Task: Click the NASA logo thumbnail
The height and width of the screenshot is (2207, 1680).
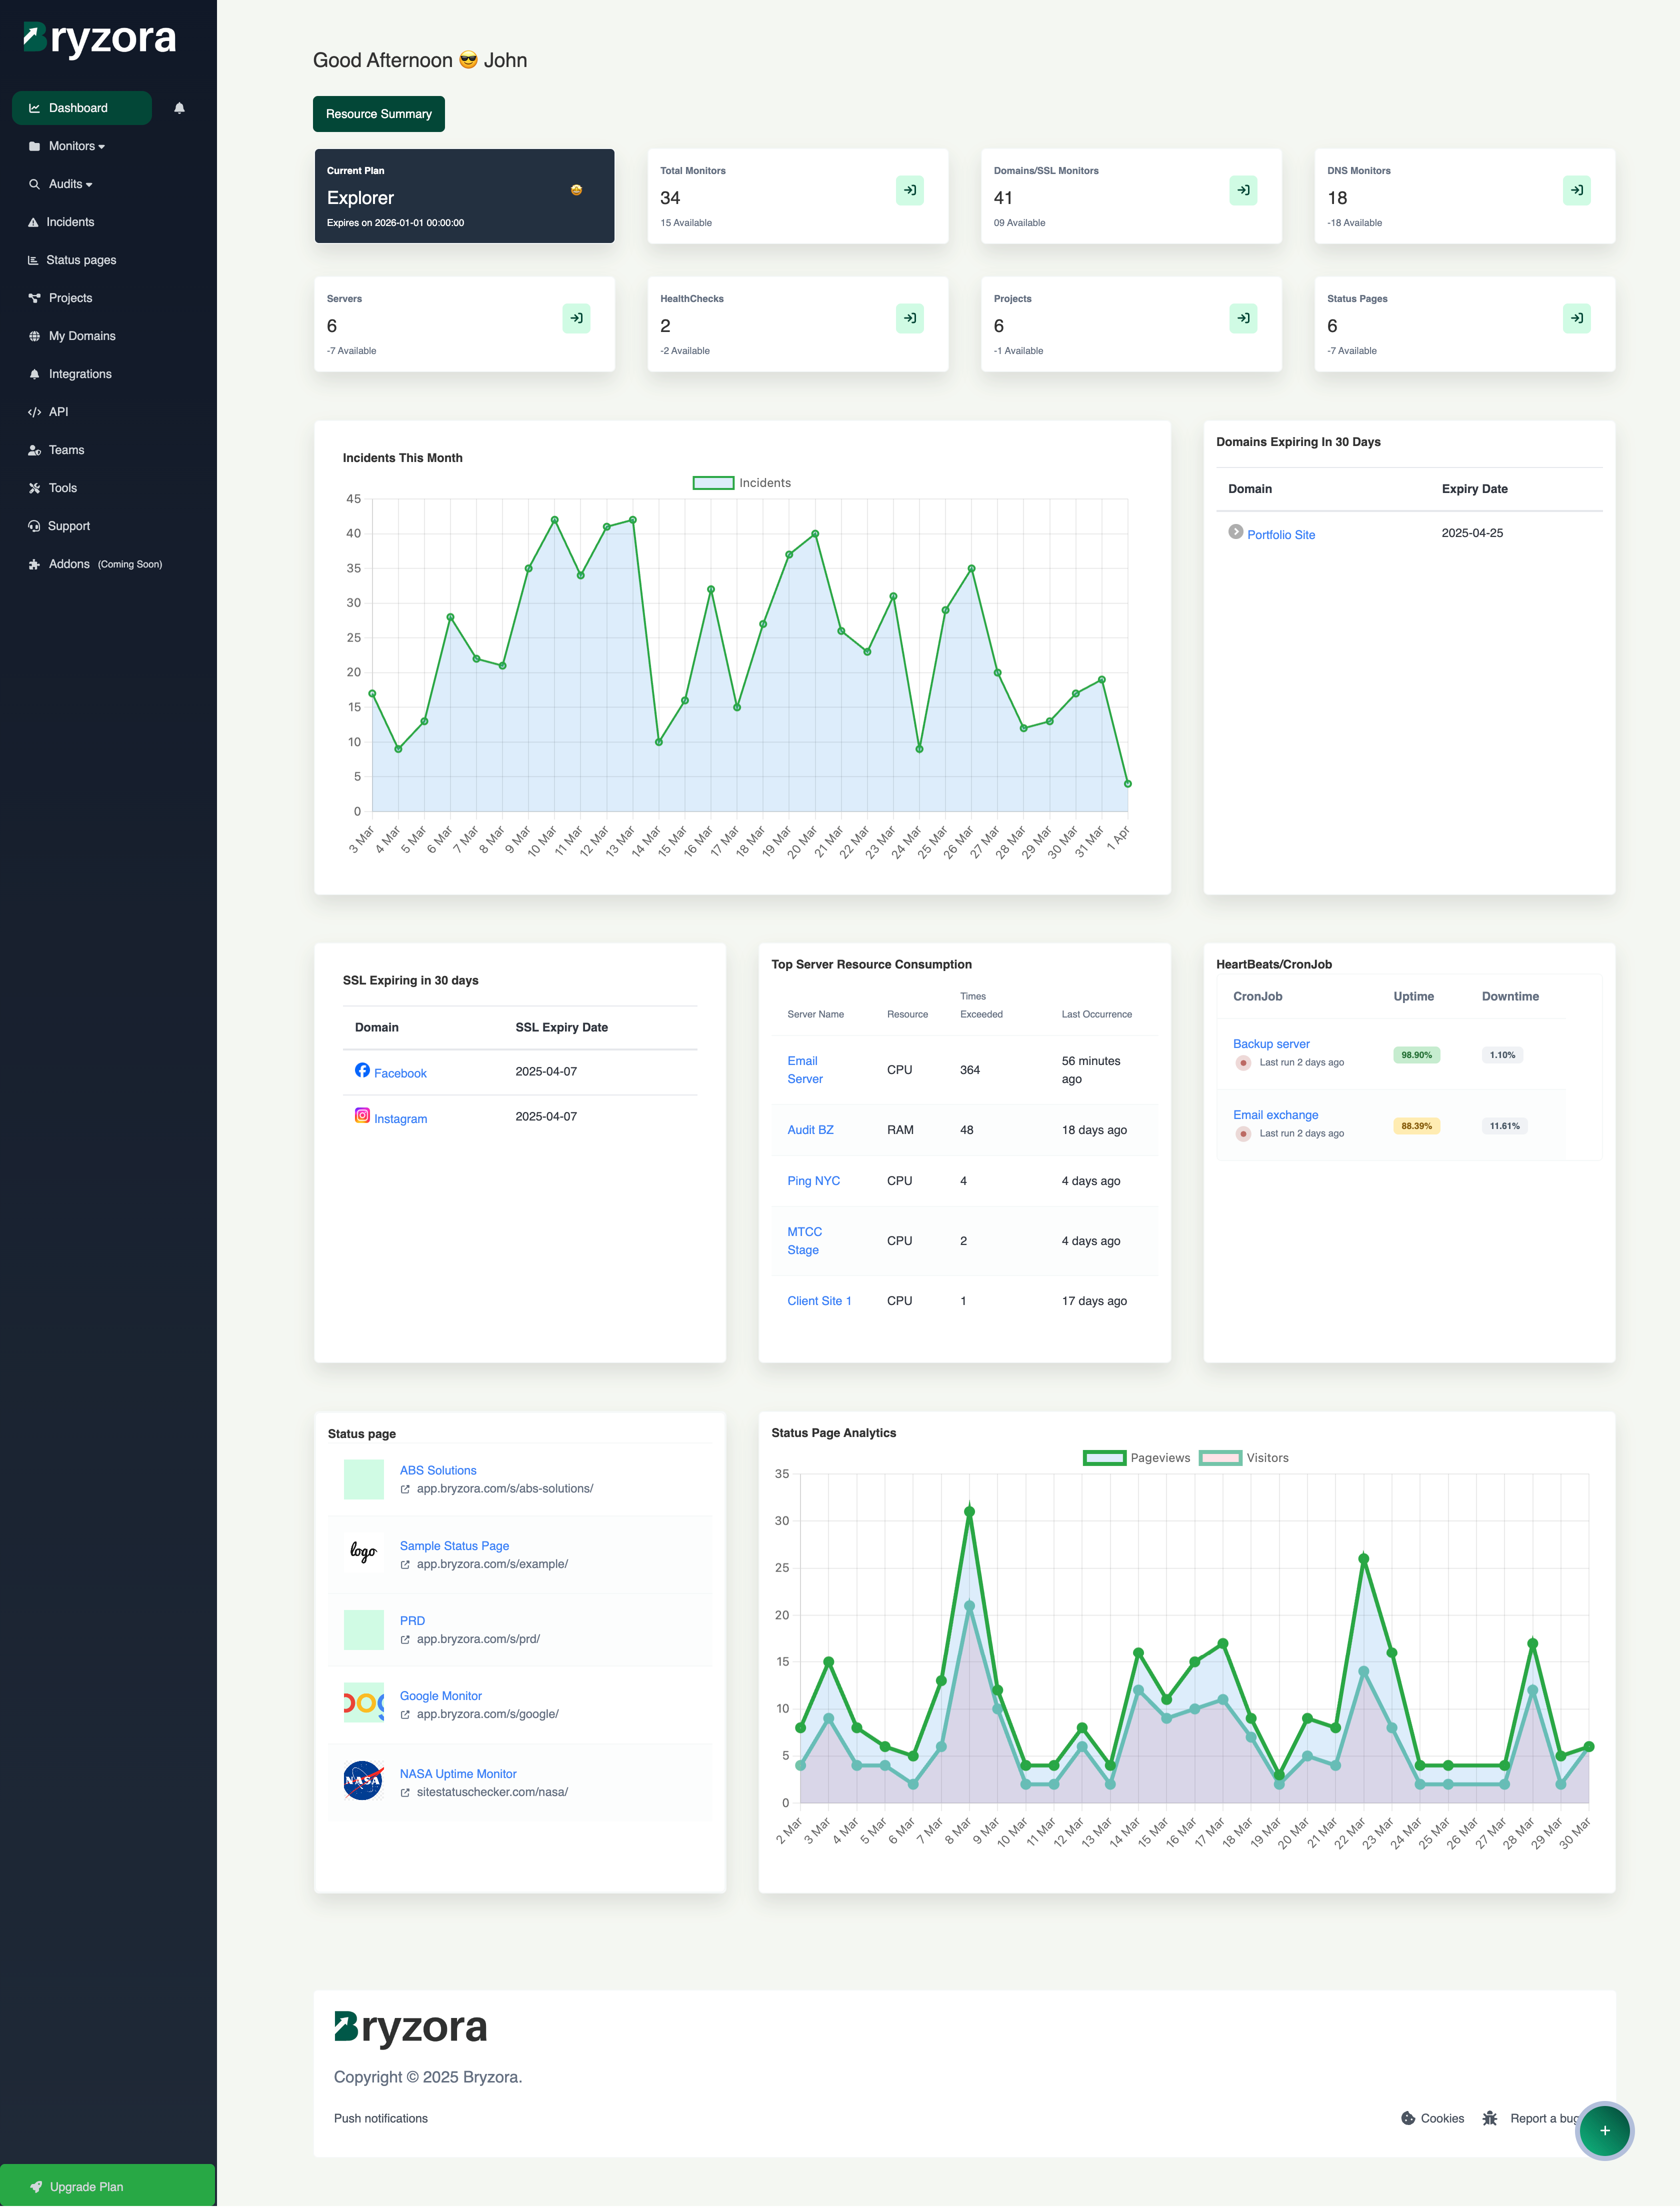Action: pos(363,1781)
